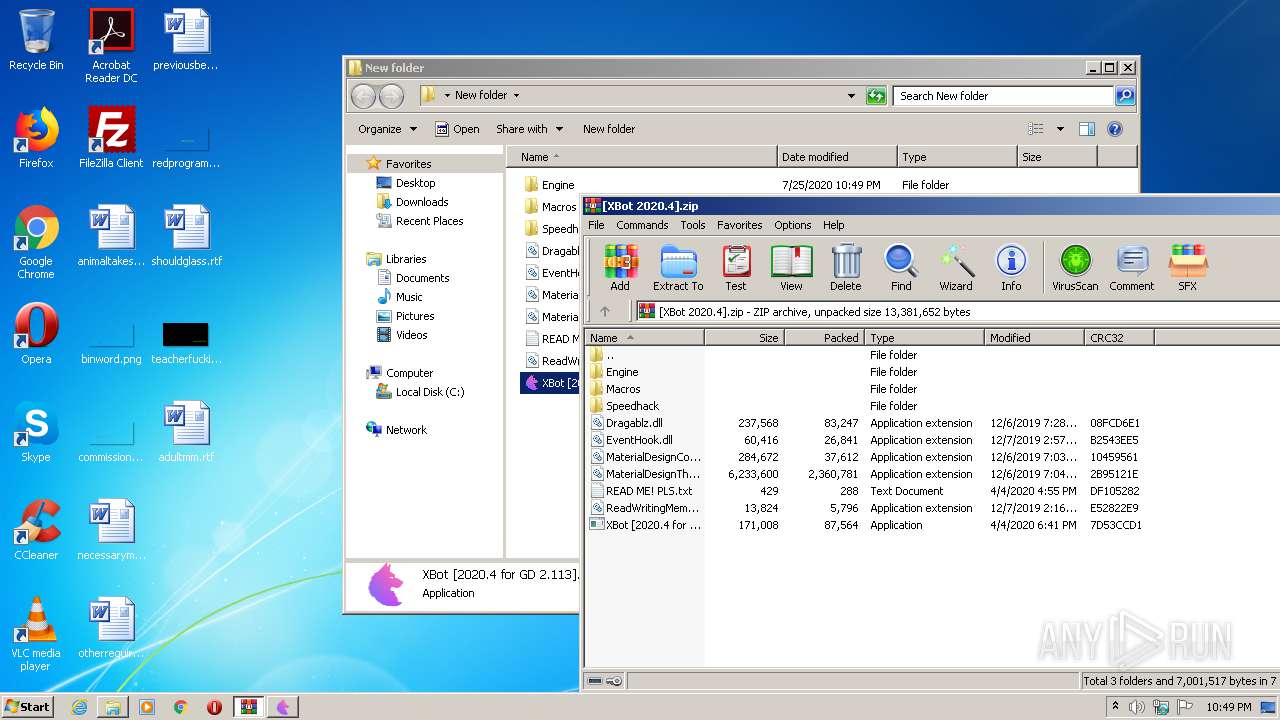Viewport: 1280px width, 720px height.
Task: Select Pictures library in navigation pane
Action: tap(415, 316)
